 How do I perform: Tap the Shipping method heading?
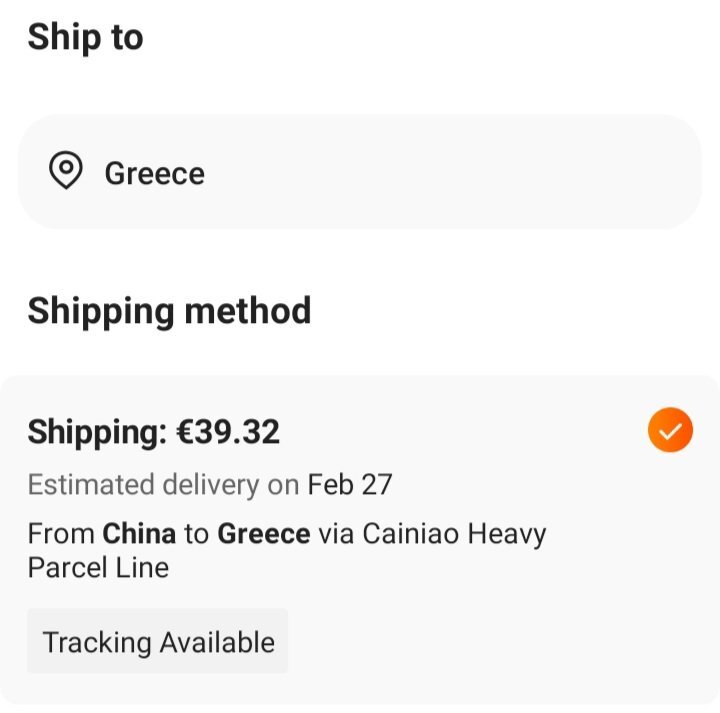(169, 312)
